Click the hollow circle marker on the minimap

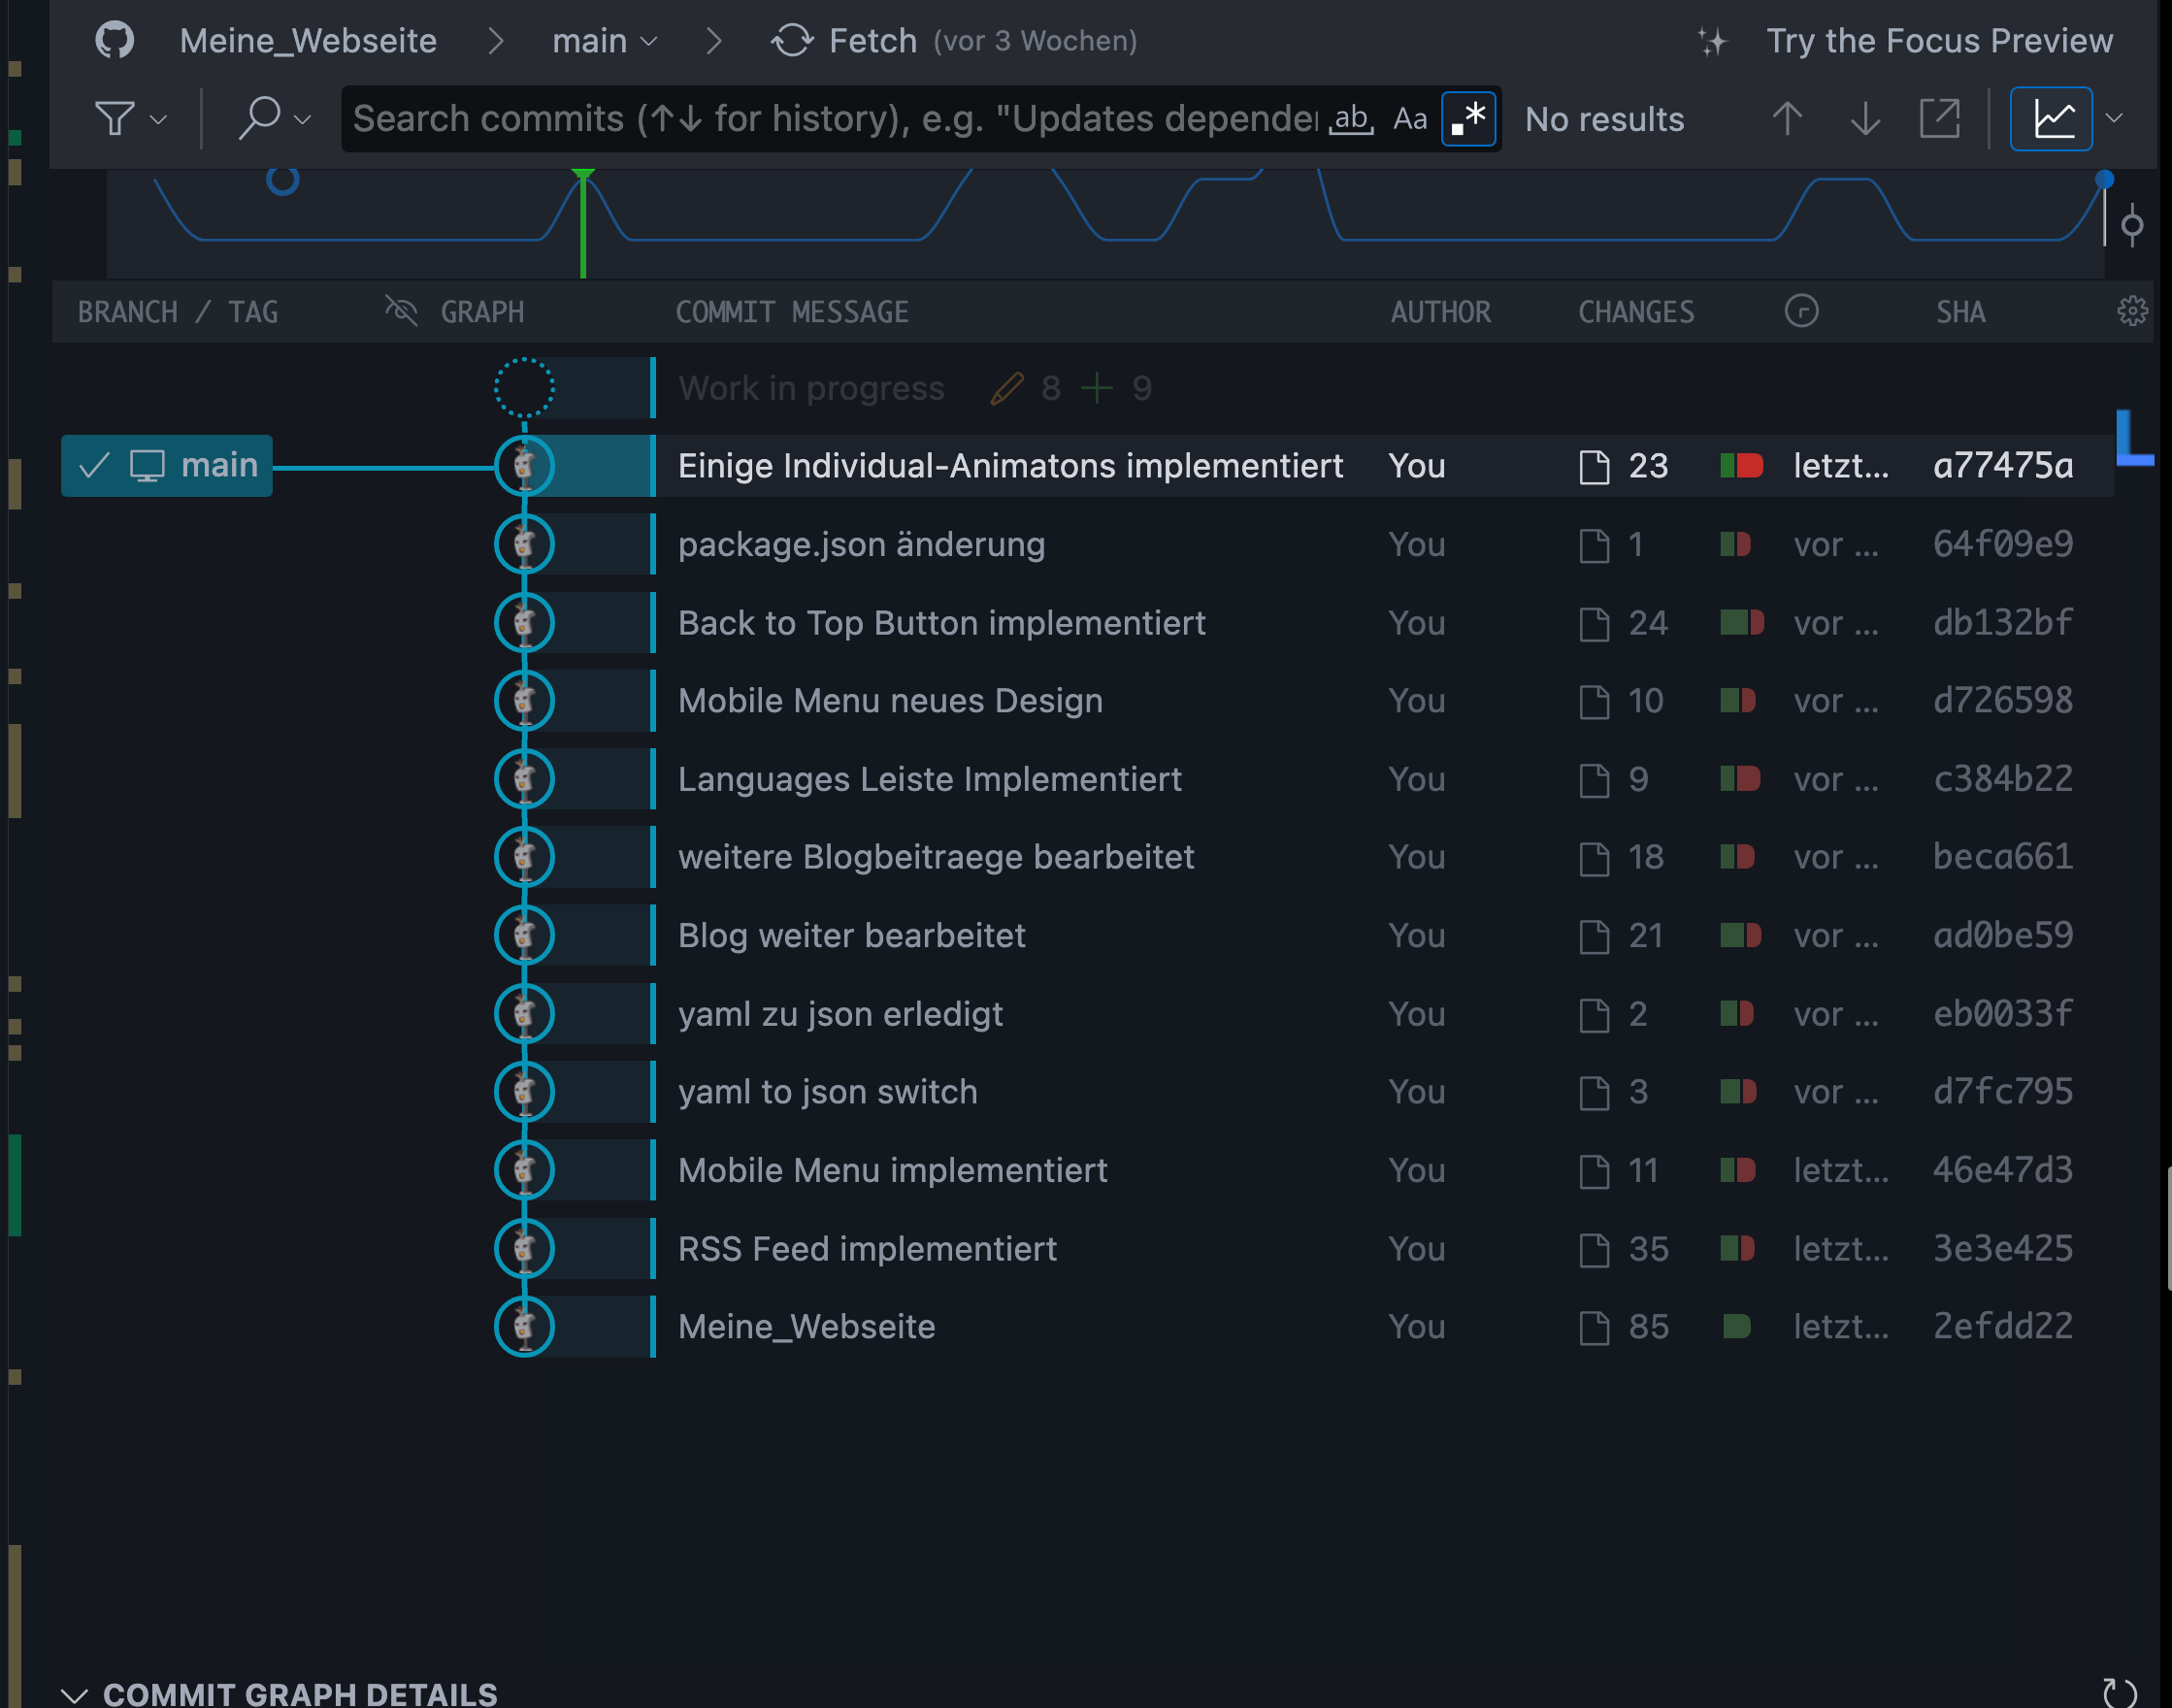coord(283,180)
